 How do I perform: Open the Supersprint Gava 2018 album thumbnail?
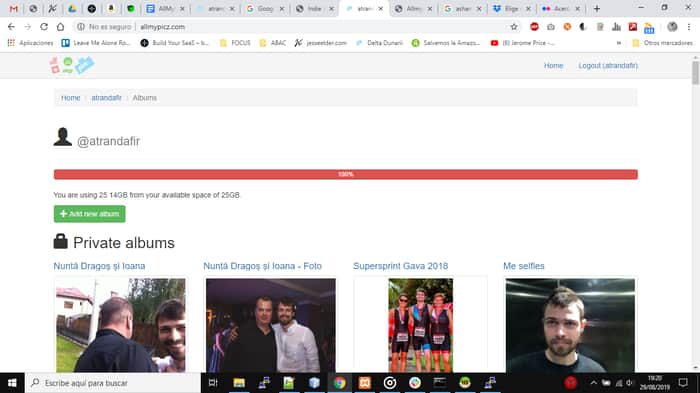pyautogui.click(x=421, y=325)
